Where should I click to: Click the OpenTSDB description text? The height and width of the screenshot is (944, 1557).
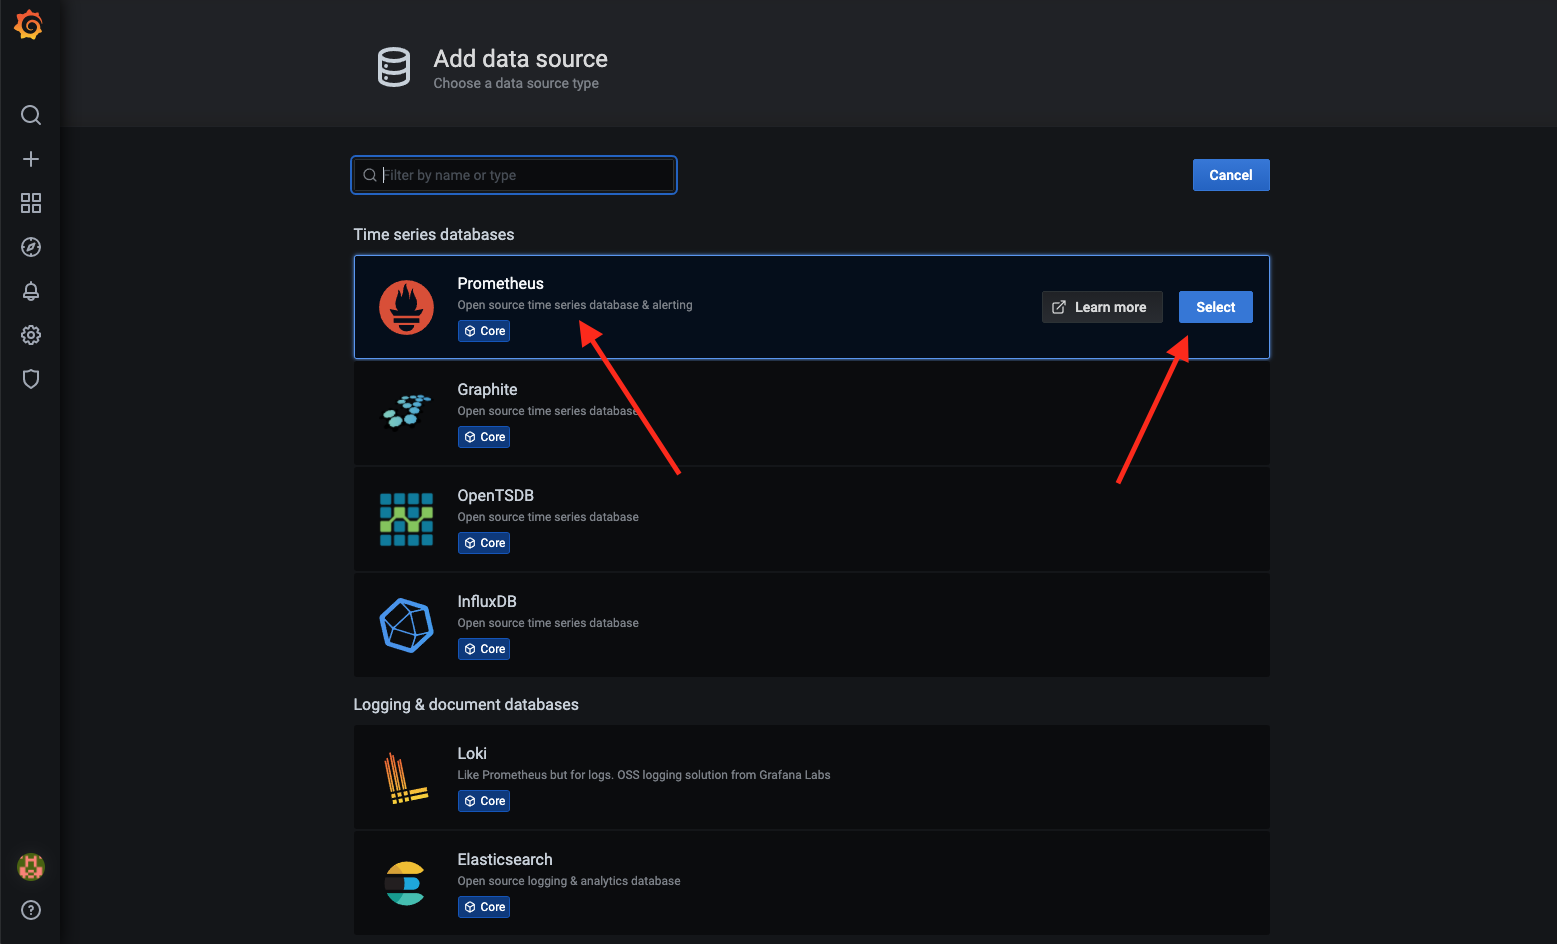tap(548, 517)
